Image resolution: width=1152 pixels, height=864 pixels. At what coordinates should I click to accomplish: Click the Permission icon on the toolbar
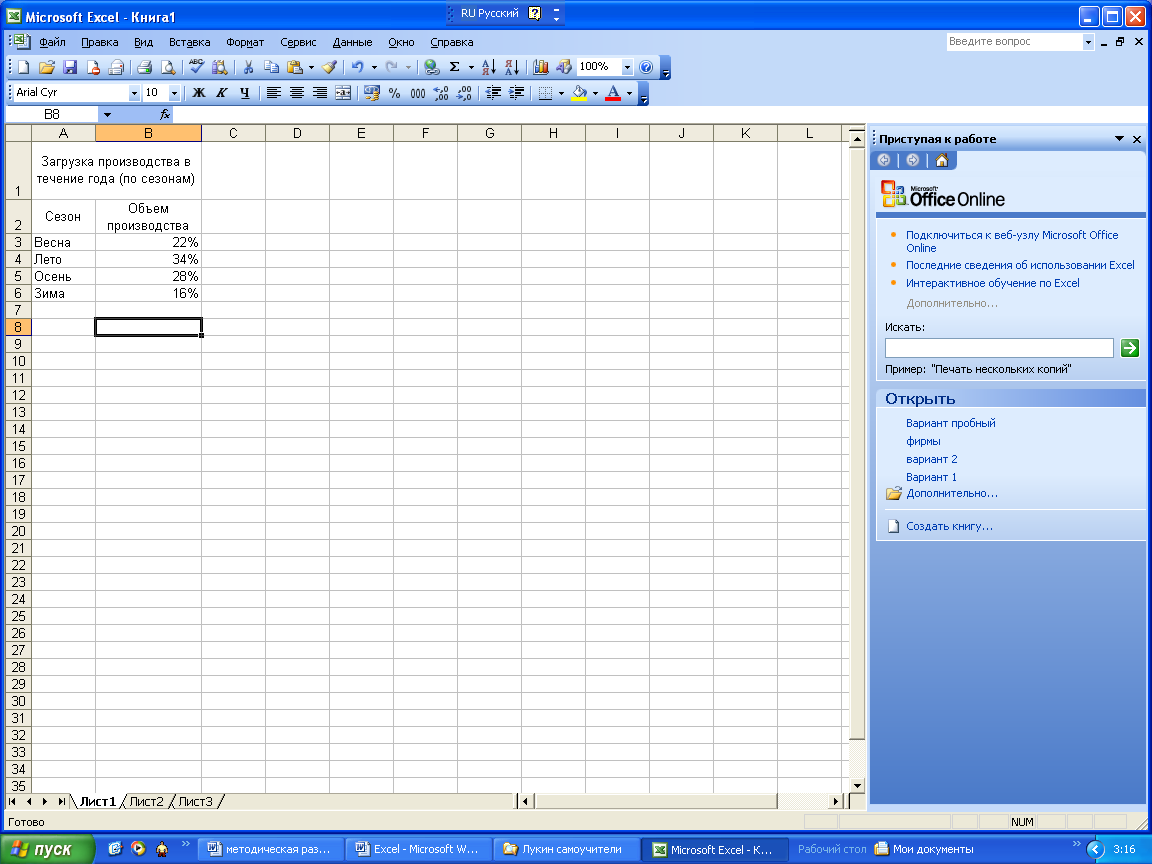tap(93, 68)
